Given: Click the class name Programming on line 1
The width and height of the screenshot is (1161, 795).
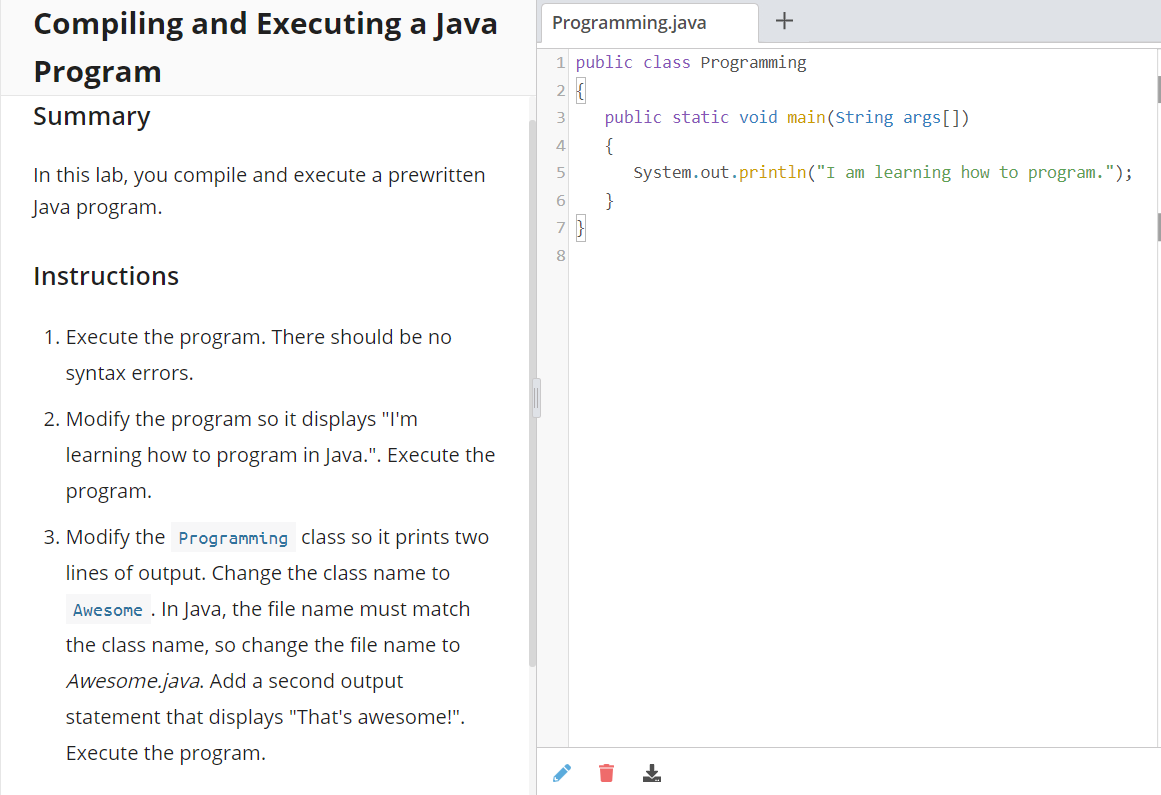Looking at the screenshot, I should coord(753,62).
